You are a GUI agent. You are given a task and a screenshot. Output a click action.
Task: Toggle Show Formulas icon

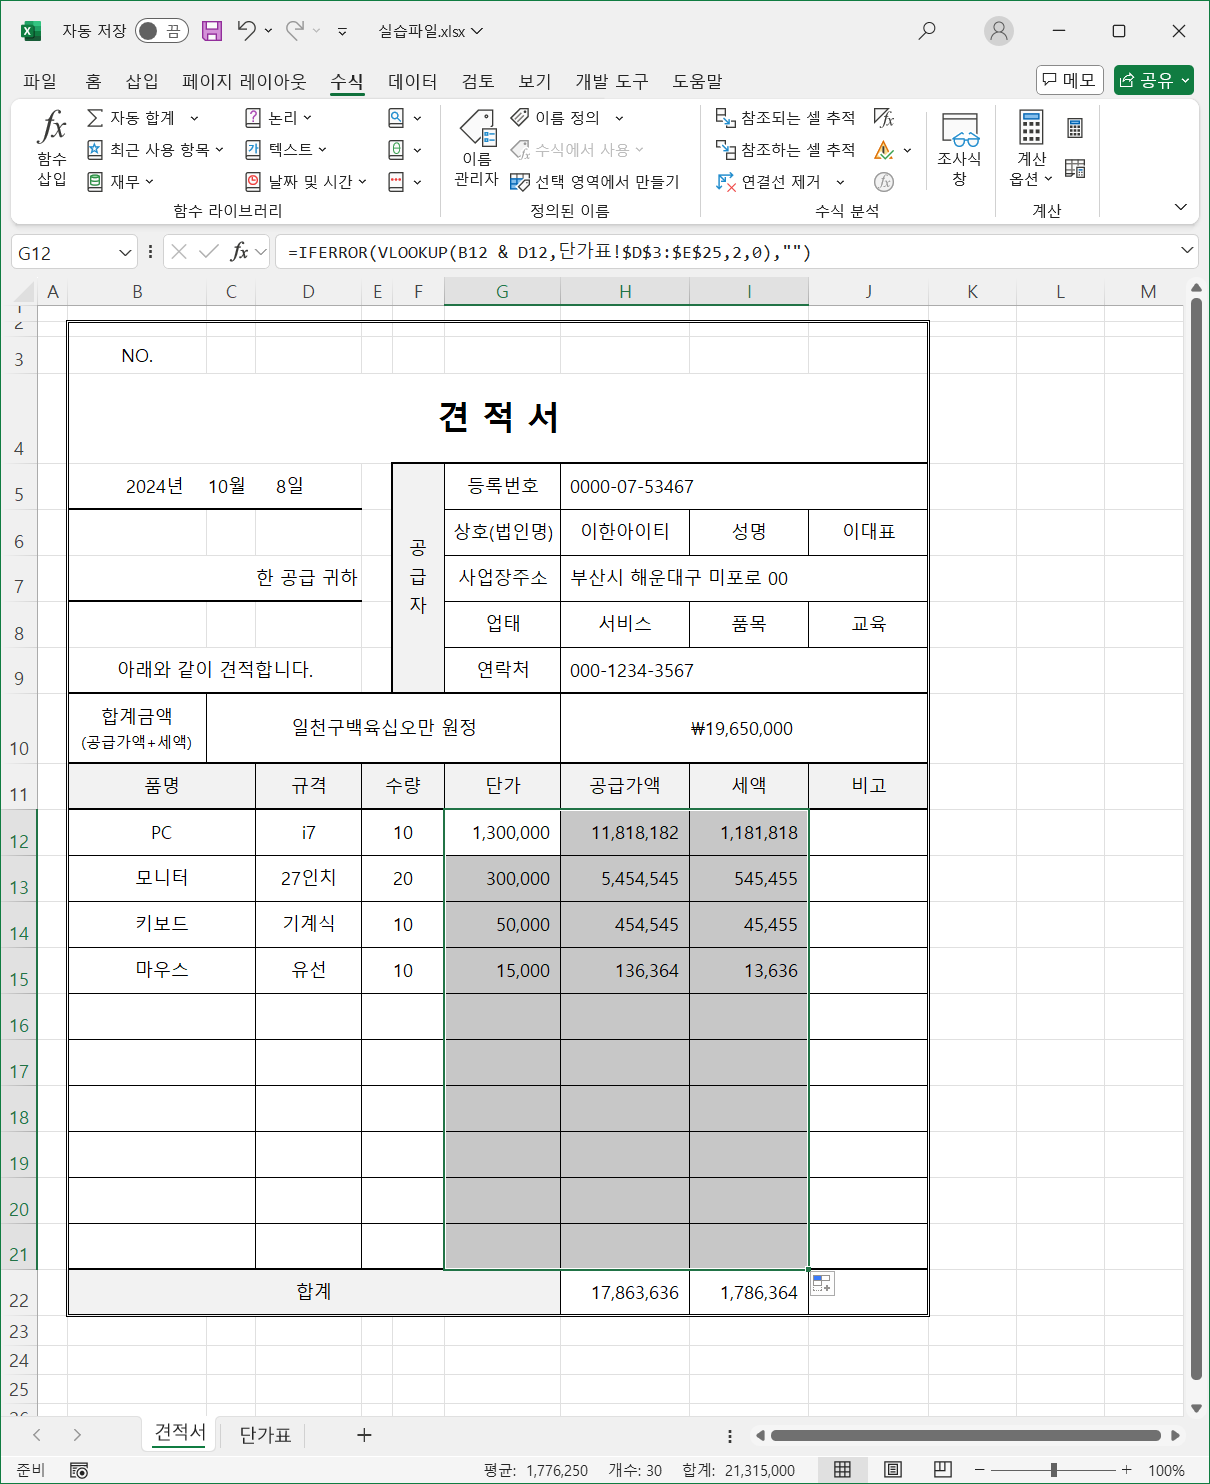pyautogui.click(x=884, y=118)
